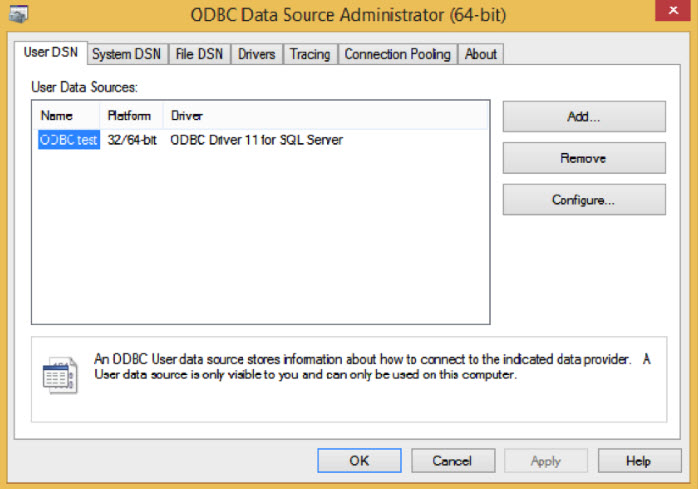The width and height of the screenshot is (698, 489).
Task: Click the User Data Sources label
Action: coord(85,87)
